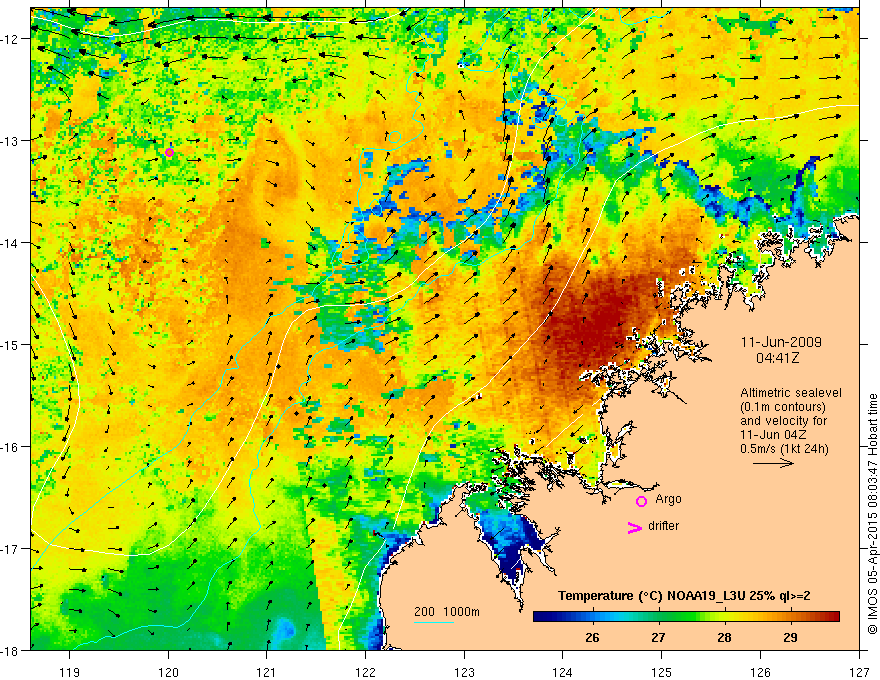Click the 27 tick label on the color bar
This screenshot has height=680, width=880.
[x=658, y=638]
